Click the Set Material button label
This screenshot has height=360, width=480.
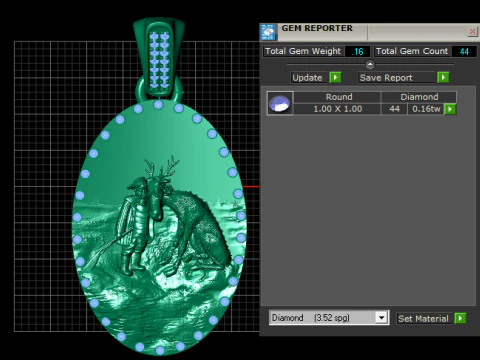(x=423, y=319)
